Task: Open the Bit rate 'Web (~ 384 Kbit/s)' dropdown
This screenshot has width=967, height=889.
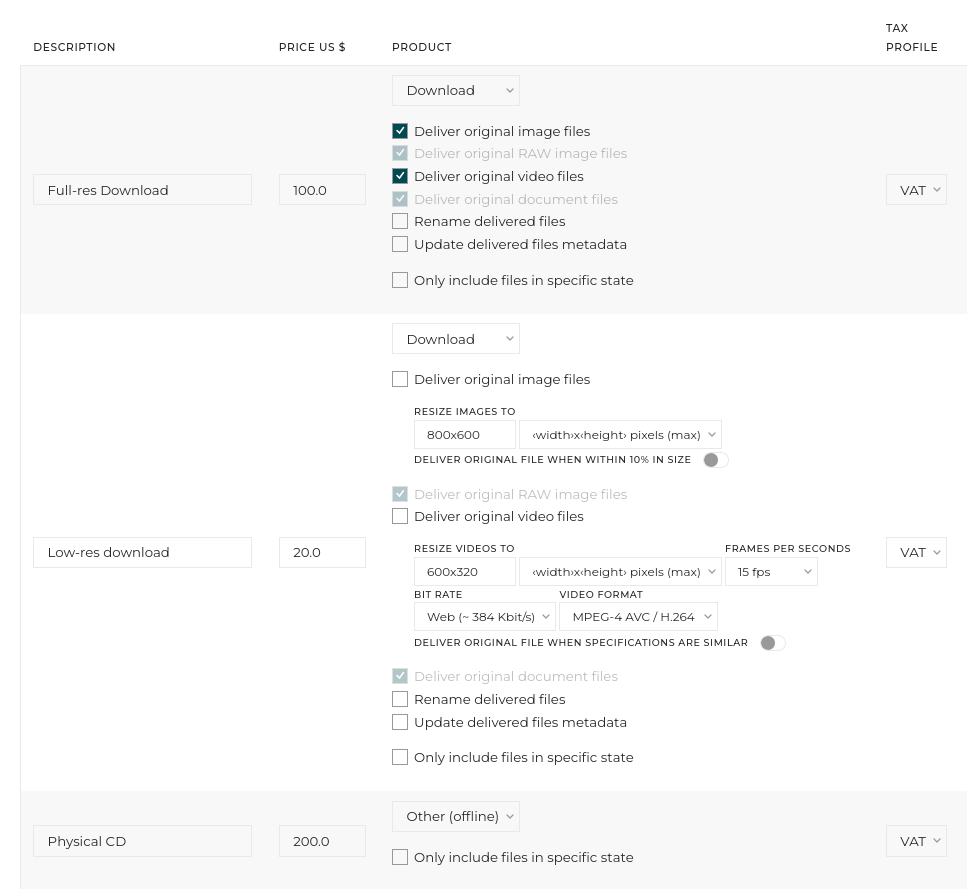Action: click(484, 617)
